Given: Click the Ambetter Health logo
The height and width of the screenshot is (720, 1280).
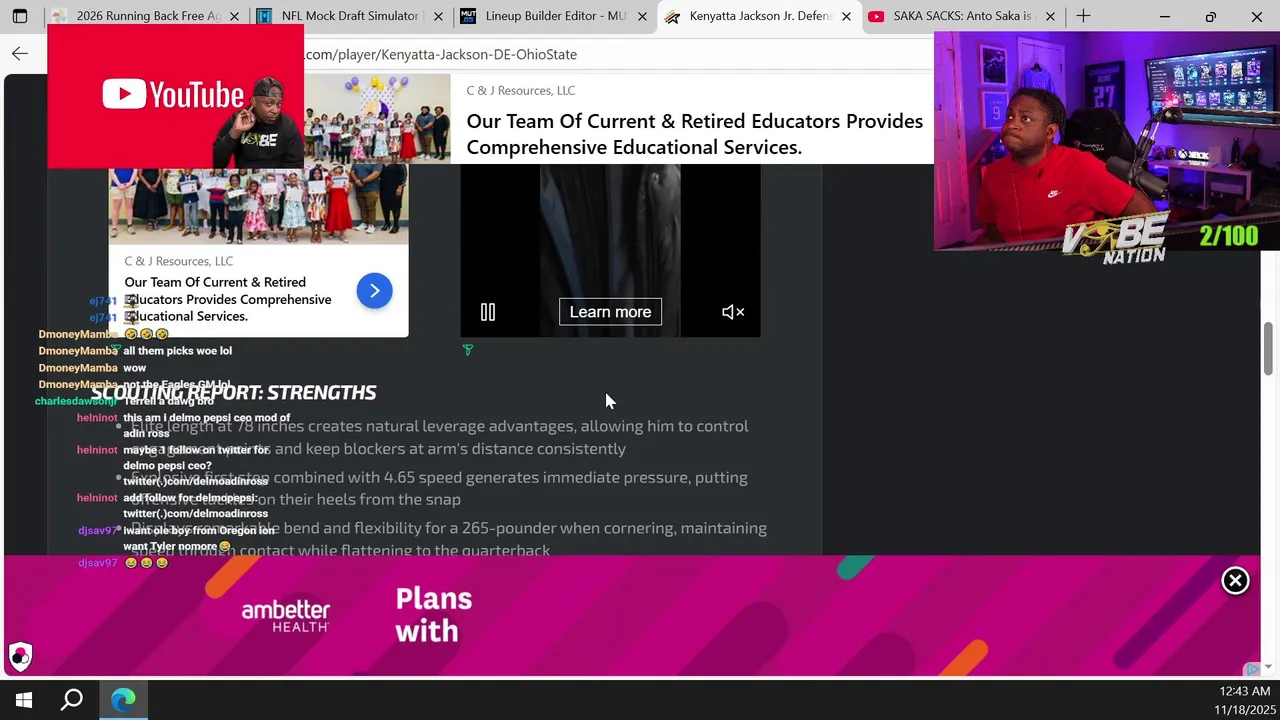Looking at the screenshot, I should (286, 615).
